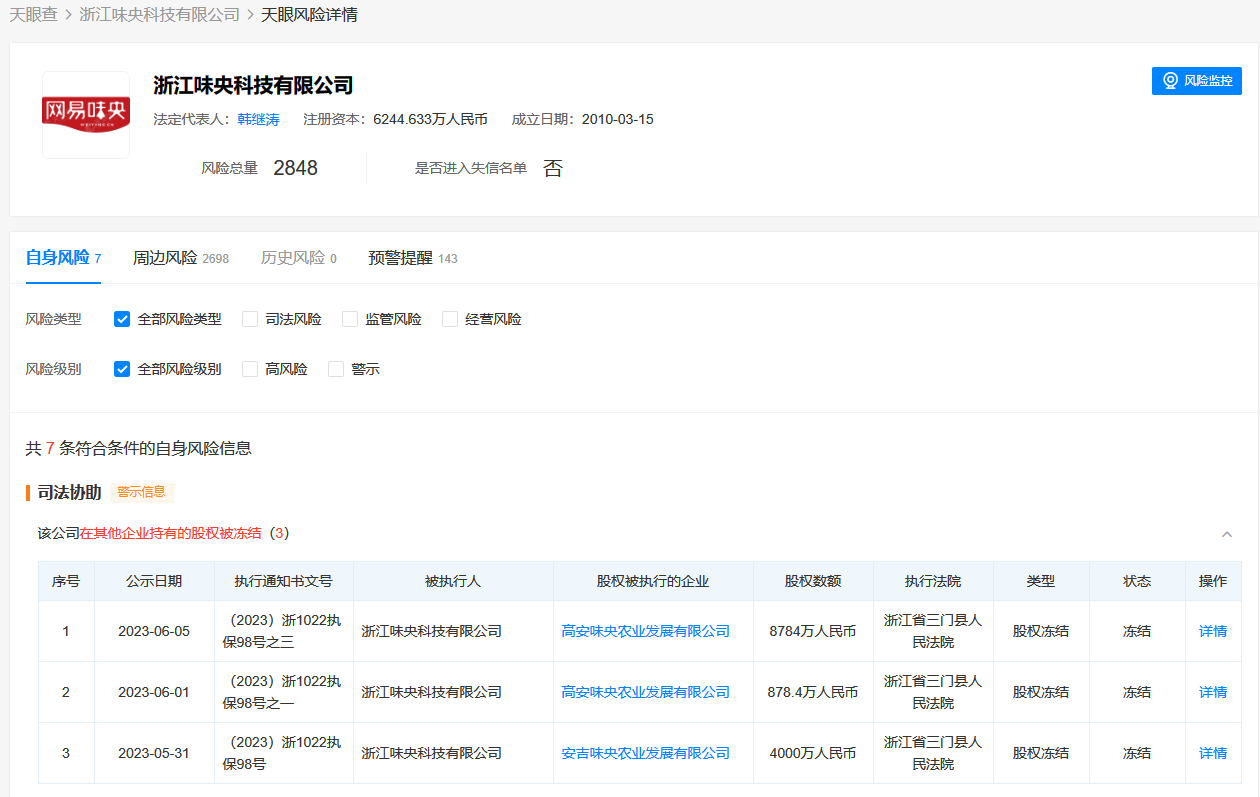
Task: Toggle the 全部风险级别 checkbox
Action: click(x=122, y=369)
